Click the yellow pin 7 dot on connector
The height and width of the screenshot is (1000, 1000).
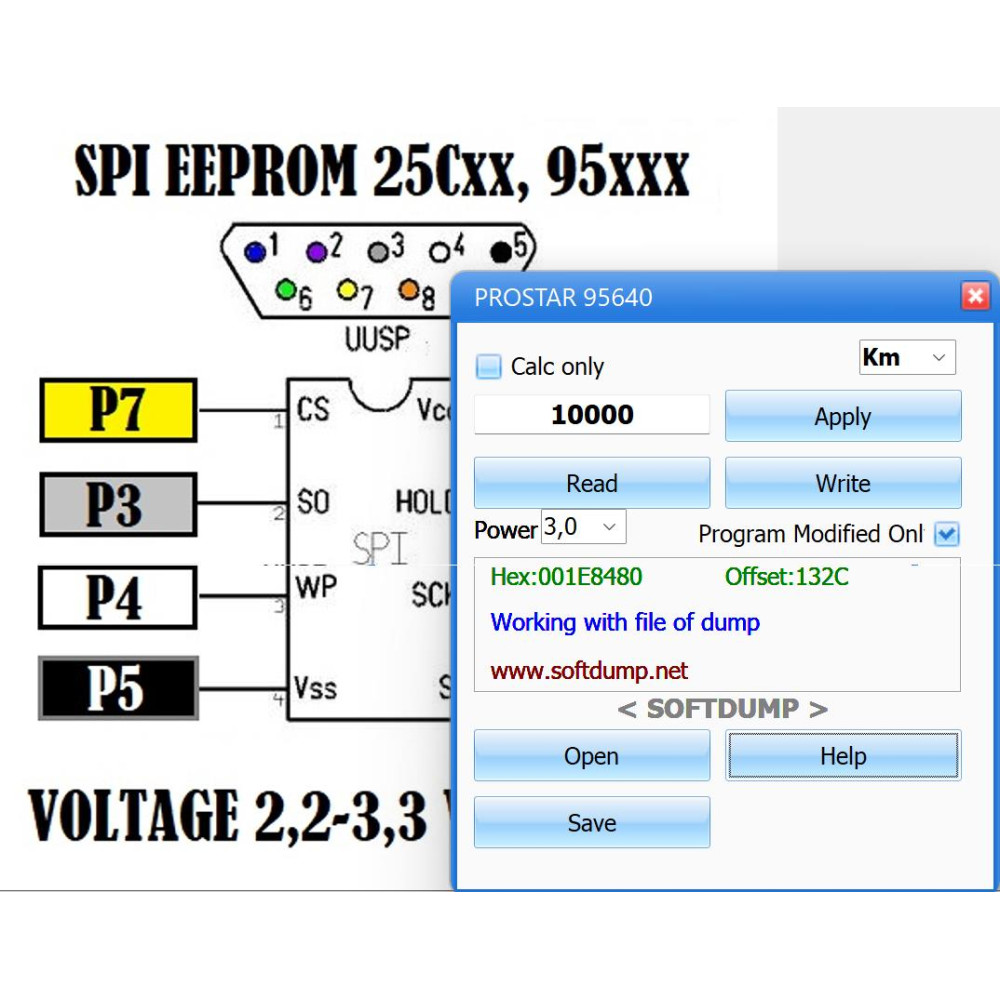coord(347,290)
